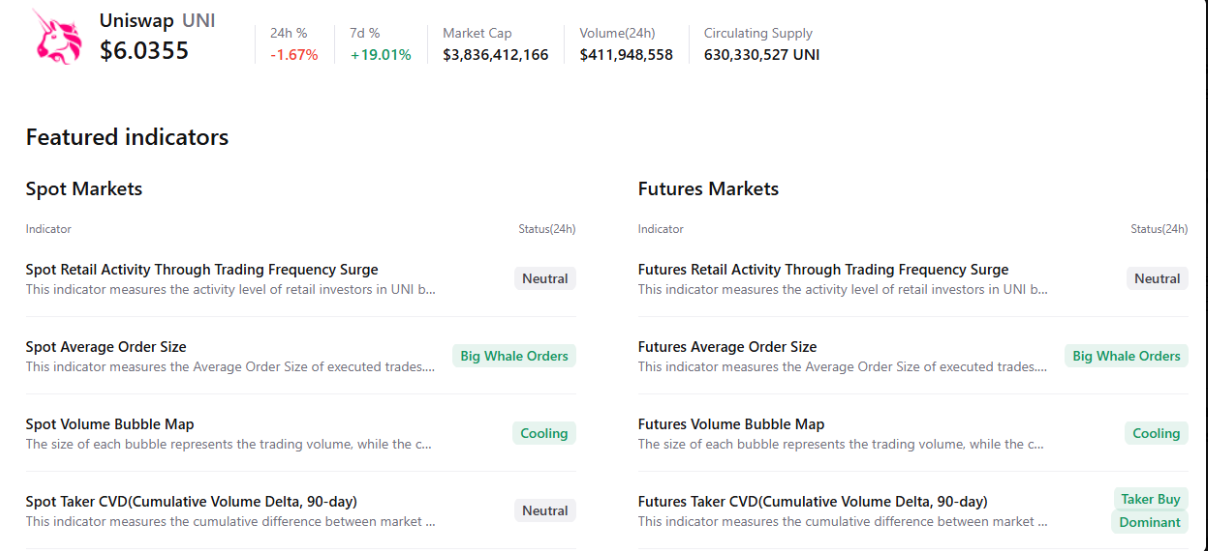Click the Taker Buy Dominant status badge

pos(1150,510)
